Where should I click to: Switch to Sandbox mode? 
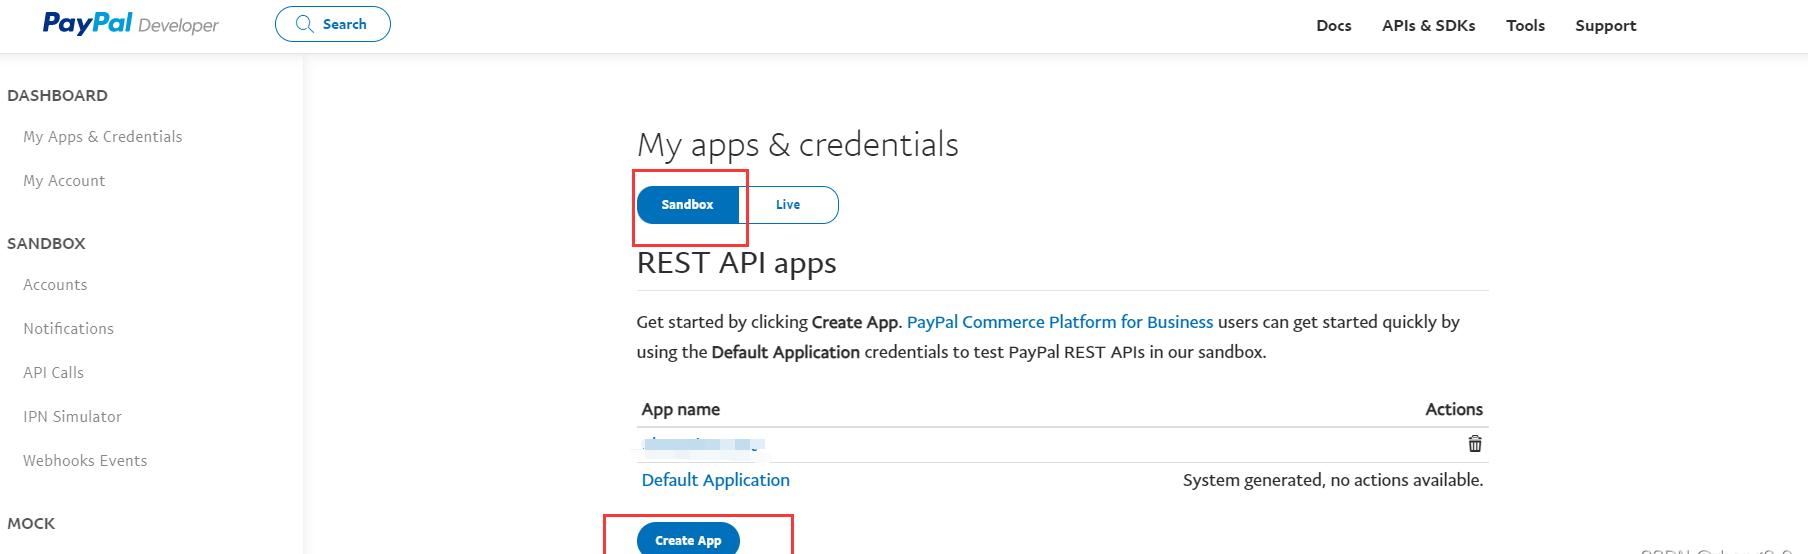pyautogui.click(x=688, y=205)
